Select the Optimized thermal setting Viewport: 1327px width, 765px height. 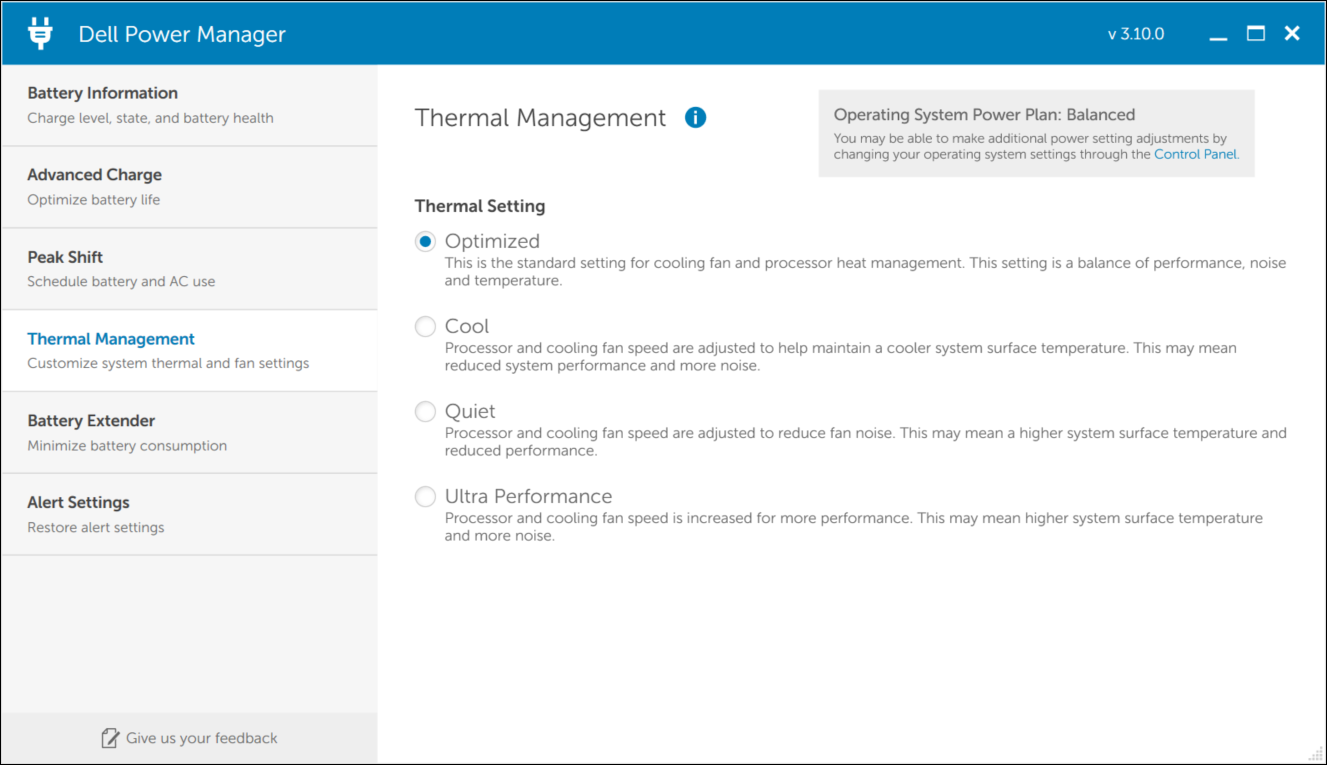click(426, 241)
